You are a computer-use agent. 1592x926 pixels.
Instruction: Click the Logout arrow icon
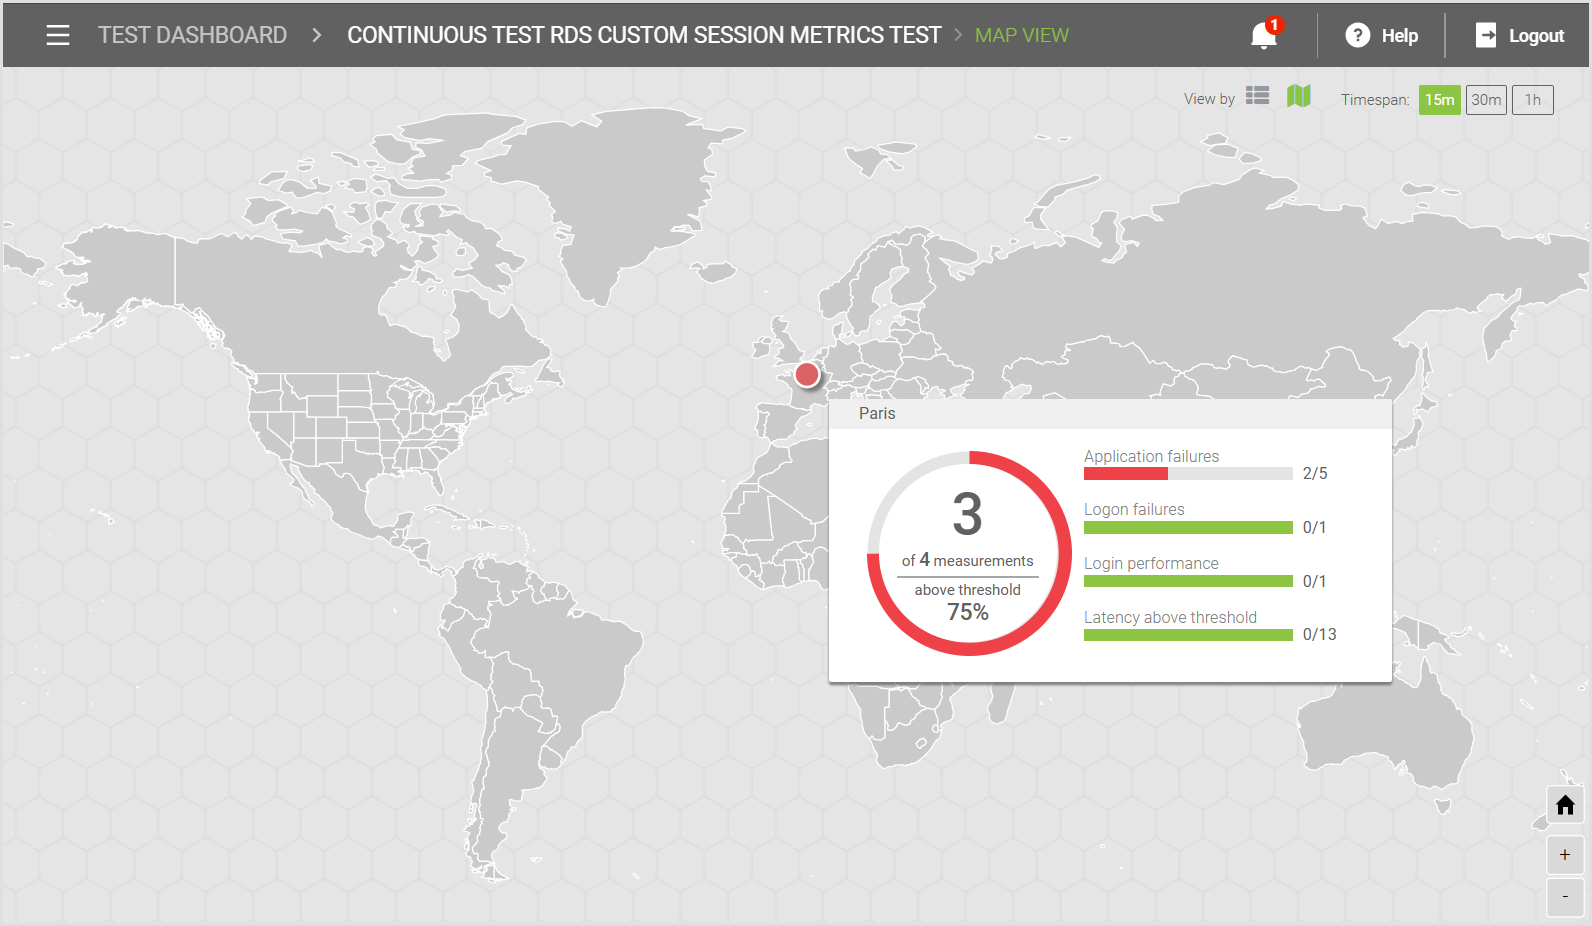[1486, 35]
